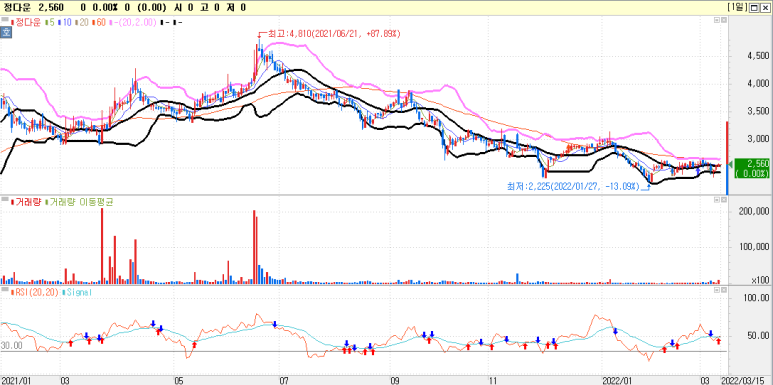Select the 20-day moving average legend
The height and width of the screenshot is (385, 773).
(81, 22)
